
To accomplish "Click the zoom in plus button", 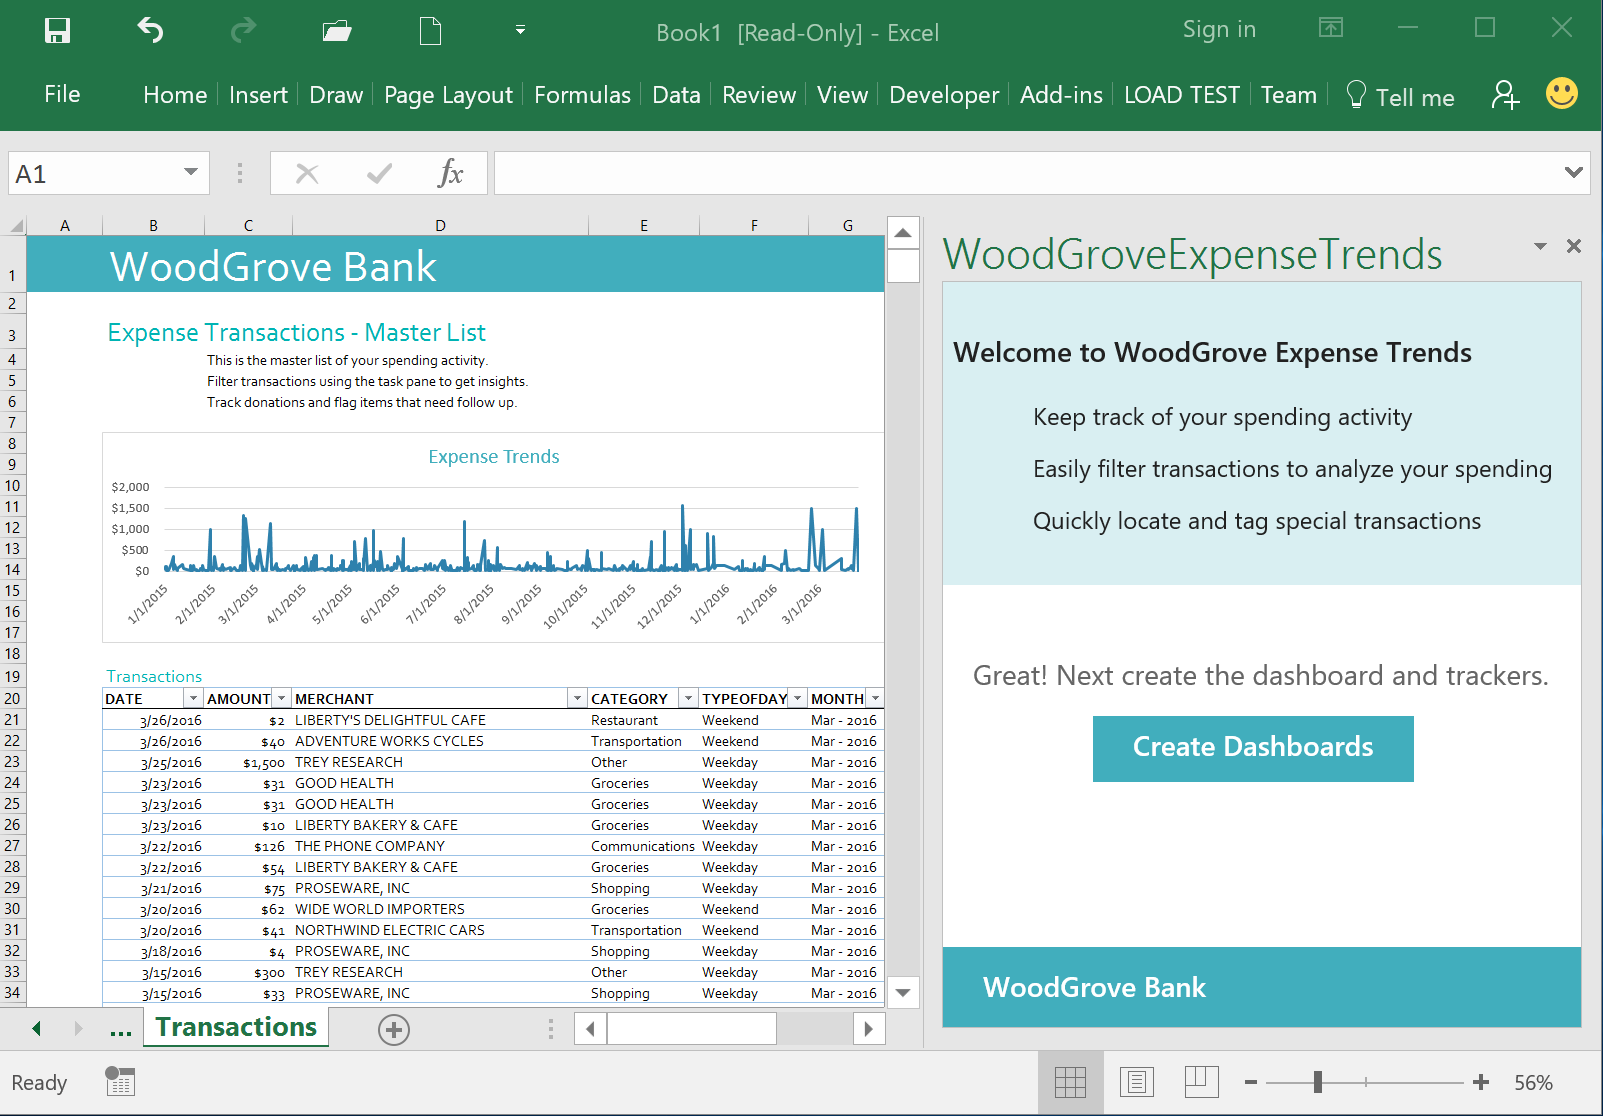I will click(x=1481, y=1082).
